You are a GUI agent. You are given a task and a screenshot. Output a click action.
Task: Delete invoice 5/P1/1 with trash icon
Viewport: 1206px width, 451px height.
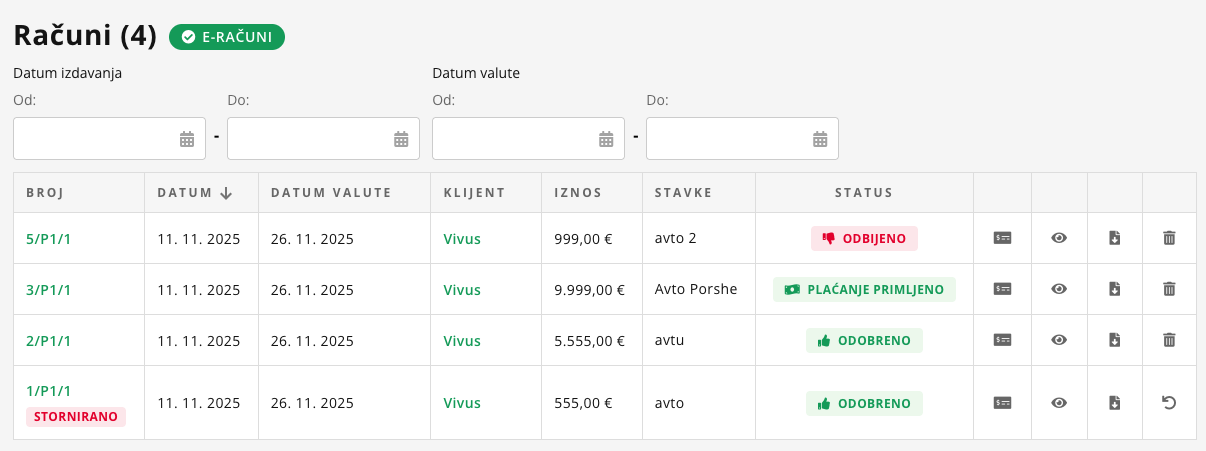1169,238
